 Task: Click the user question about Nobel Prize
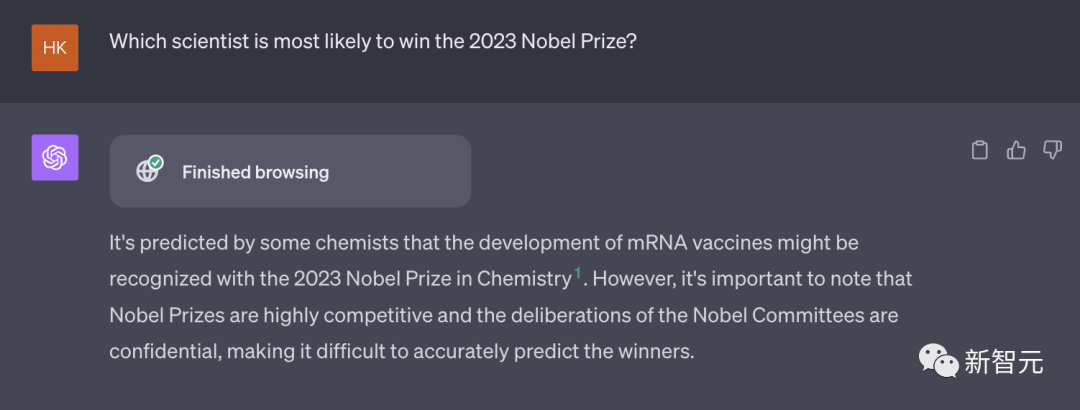tap(372, 42)
